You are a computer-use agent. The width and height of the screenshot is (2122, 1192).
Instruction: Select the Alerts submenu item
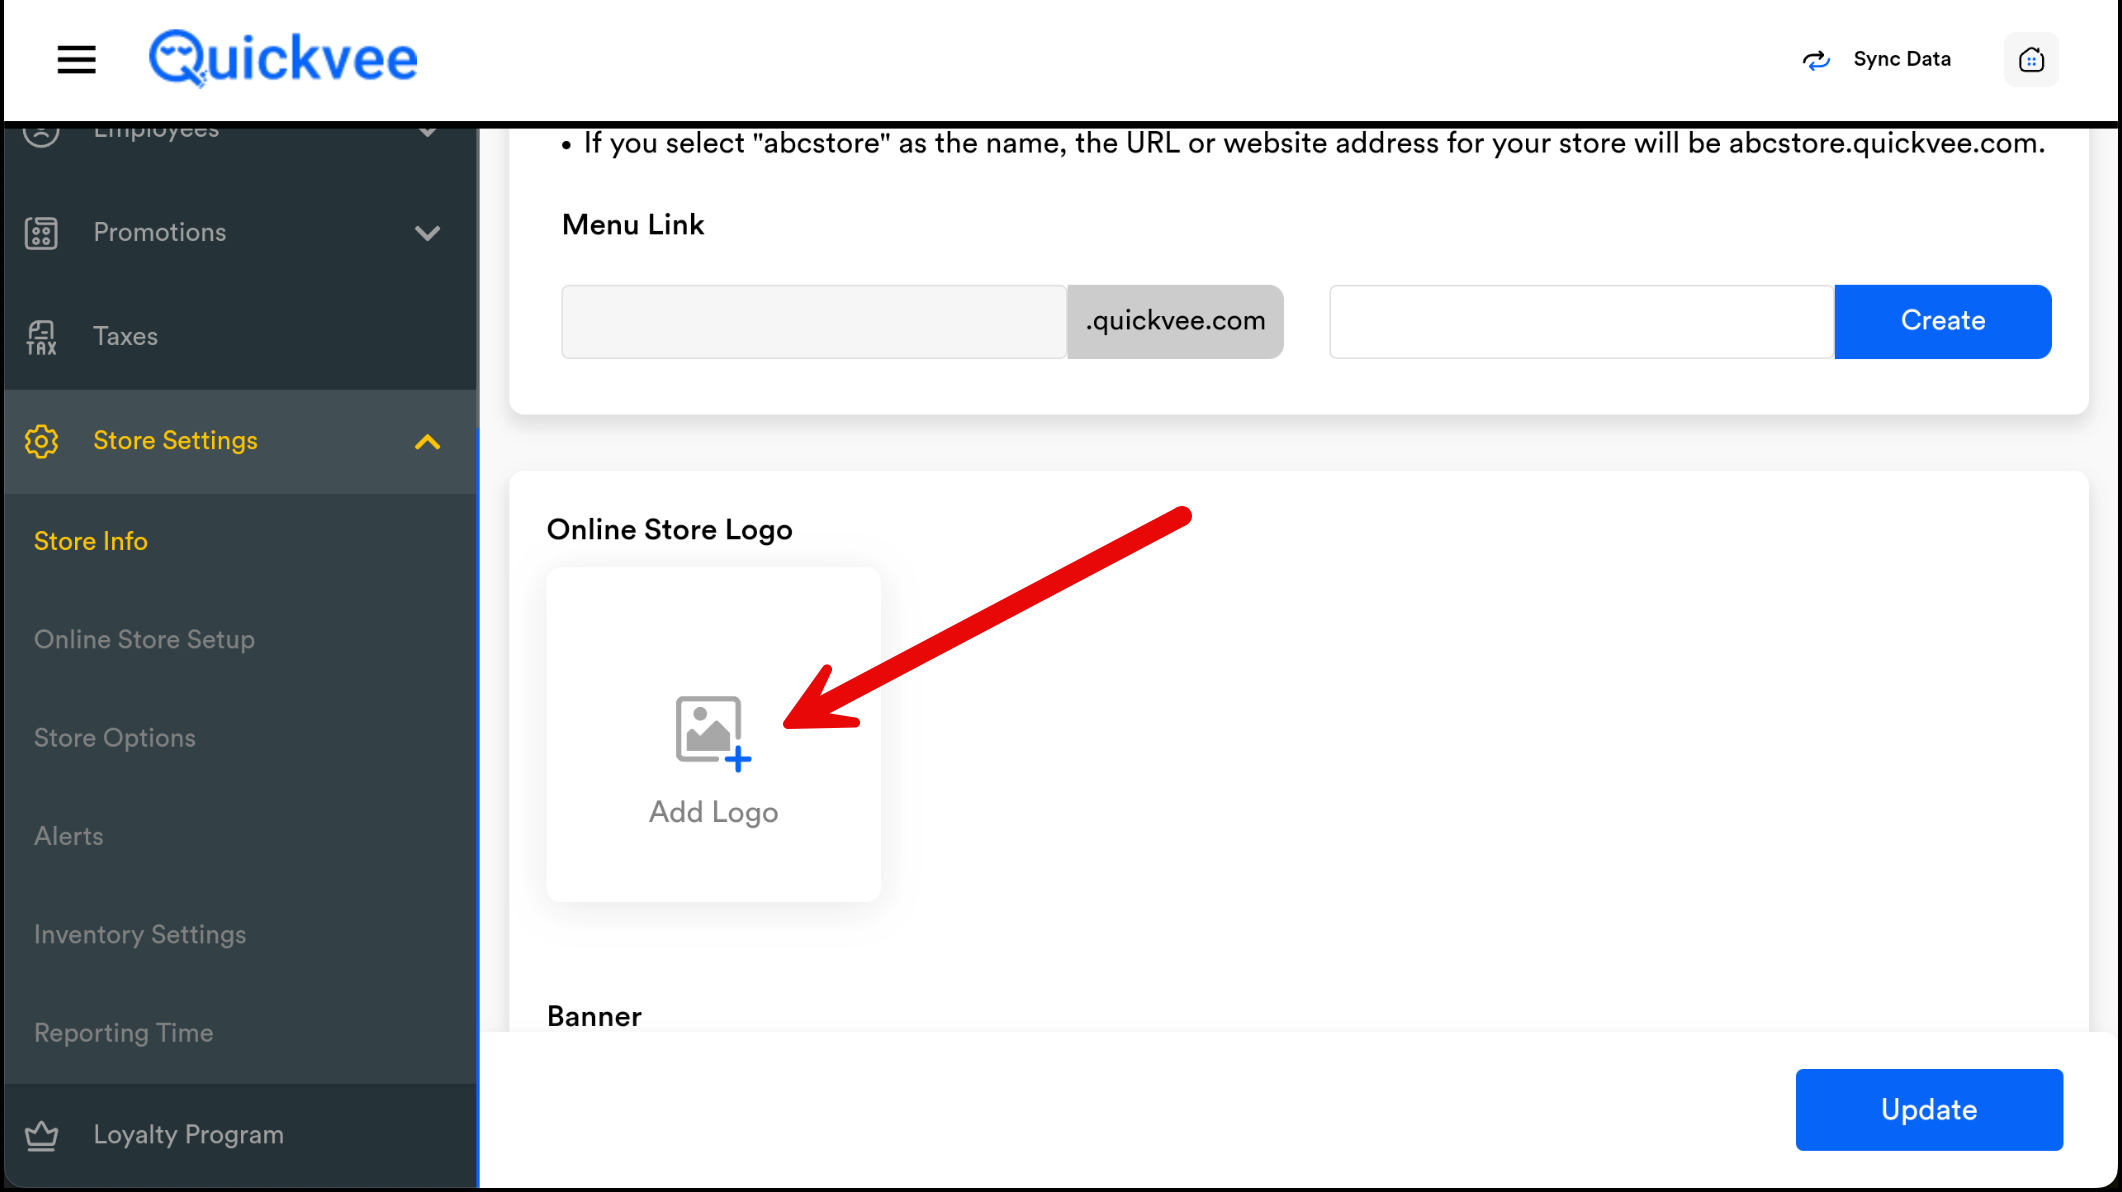click(69, 836)
